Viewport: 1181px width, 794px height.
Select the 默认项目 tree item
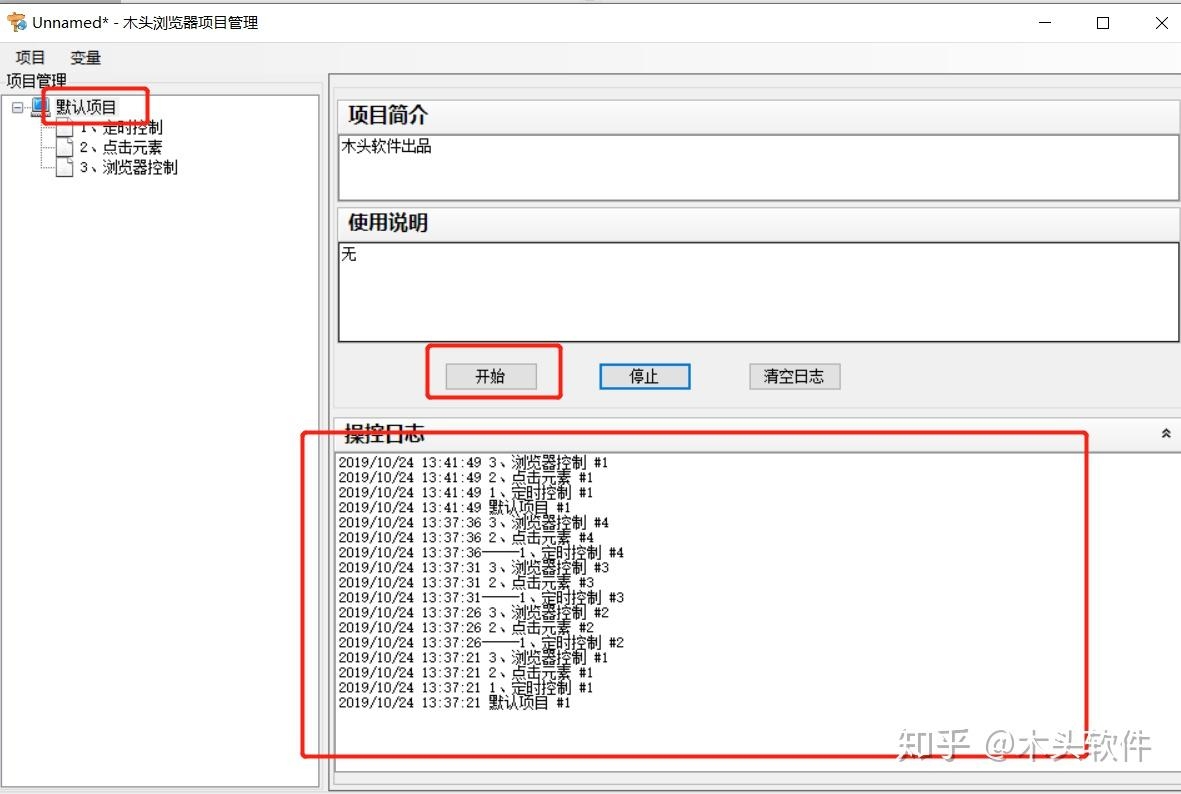pyautogui.click(x=86, y=107)
